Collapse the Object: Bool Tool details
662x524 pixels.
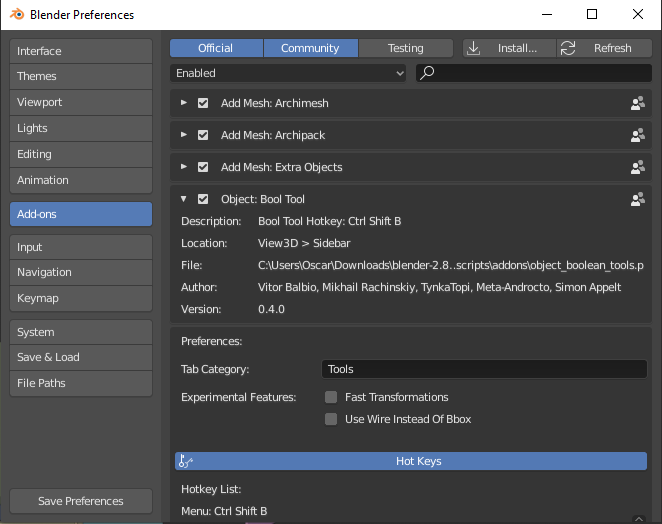[x=184, y=199]
